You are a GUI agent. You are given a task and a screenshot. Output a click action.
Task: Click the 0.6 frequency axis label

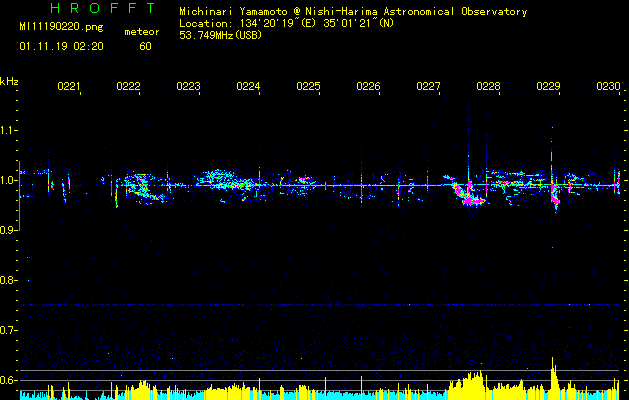point(8,380)
